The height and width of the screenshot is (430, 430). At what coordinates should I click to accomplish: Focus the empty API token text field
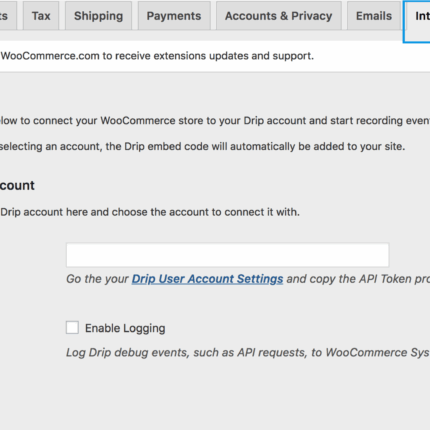pos(228,255)
